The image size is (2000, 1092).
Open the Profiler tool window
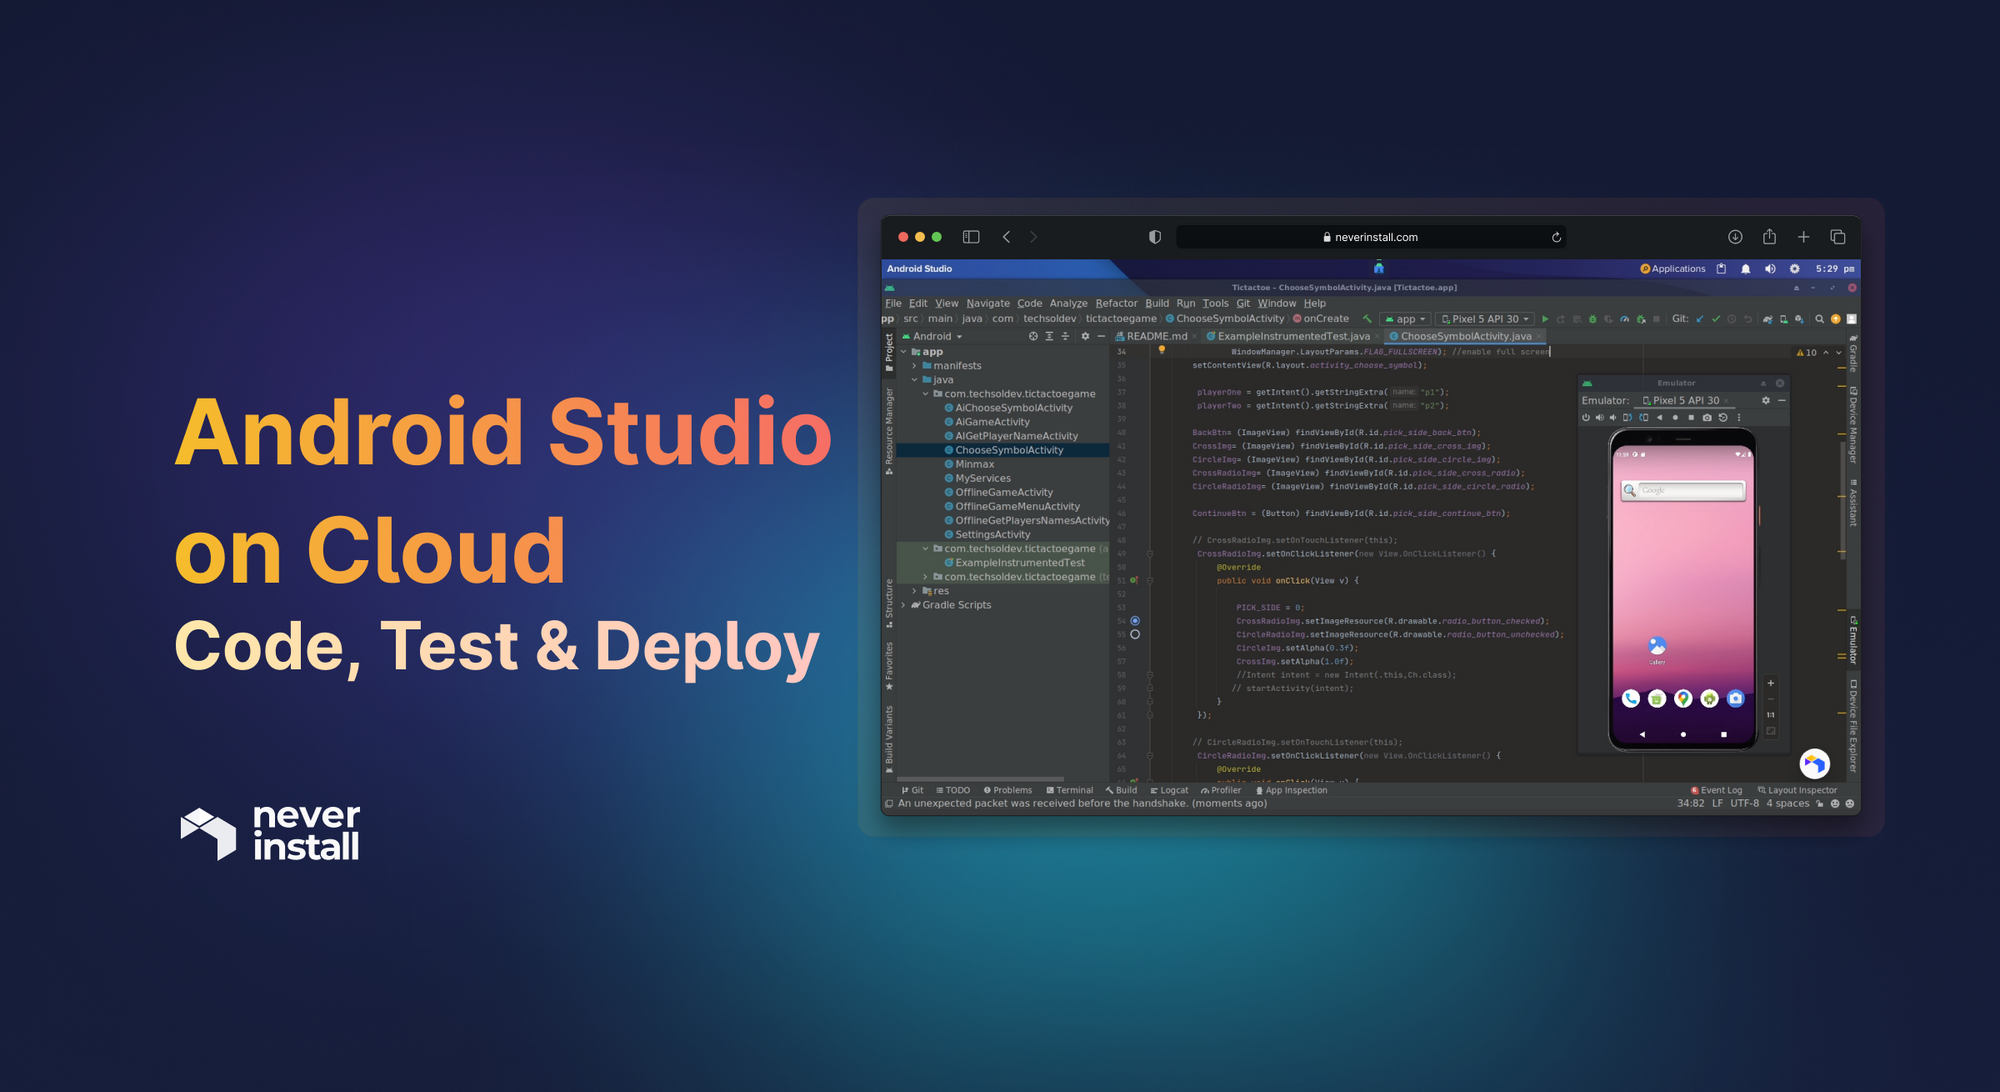pyautogui.click(x=1223, y=790)
